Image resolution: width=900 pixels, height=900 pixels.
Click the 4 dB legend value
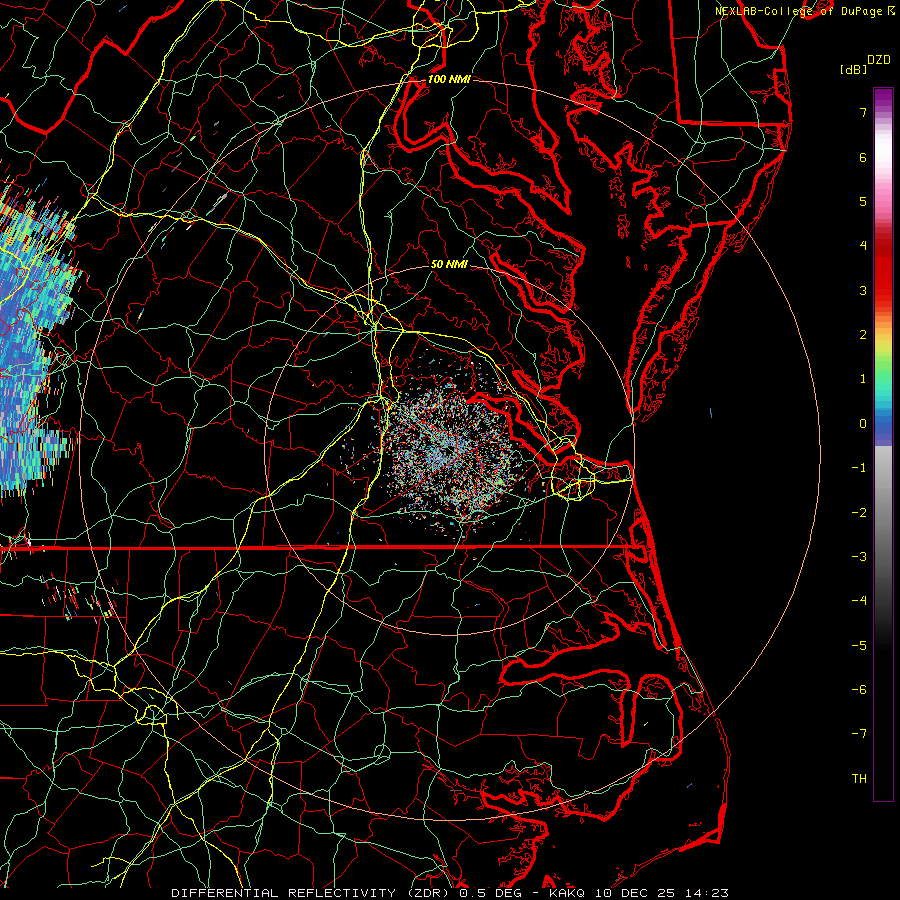coord(863,246)
